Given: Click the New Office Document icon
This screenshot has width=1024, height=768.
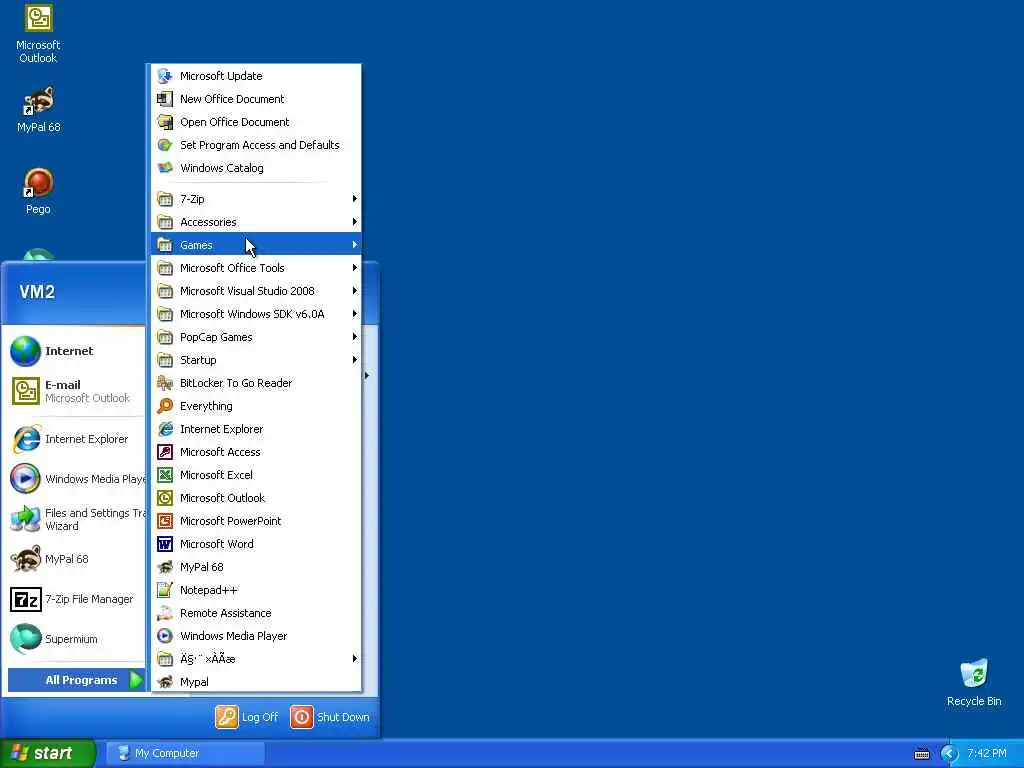Looking at the screenshot, I should coord(165,99).
